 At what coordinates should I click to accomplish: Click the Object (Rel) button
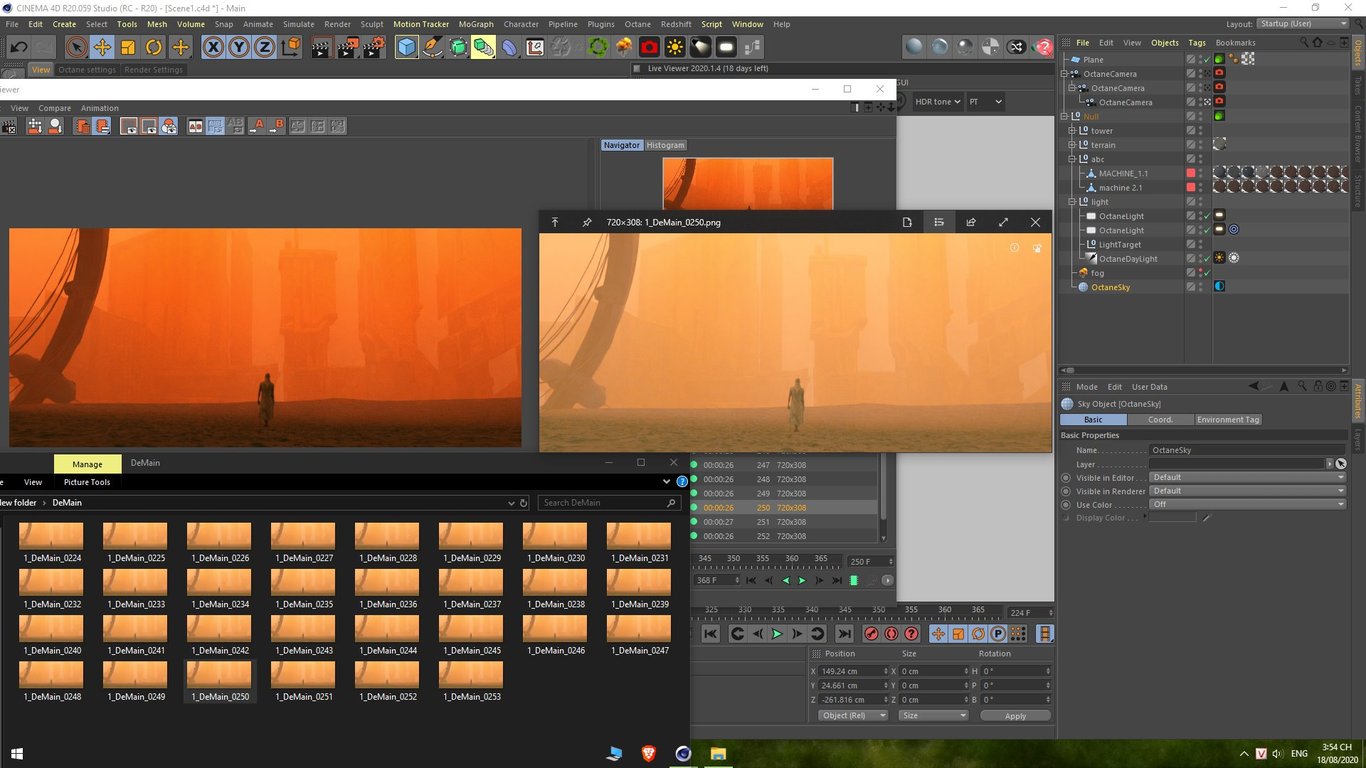pyautogui.click(x=851, y=715)
